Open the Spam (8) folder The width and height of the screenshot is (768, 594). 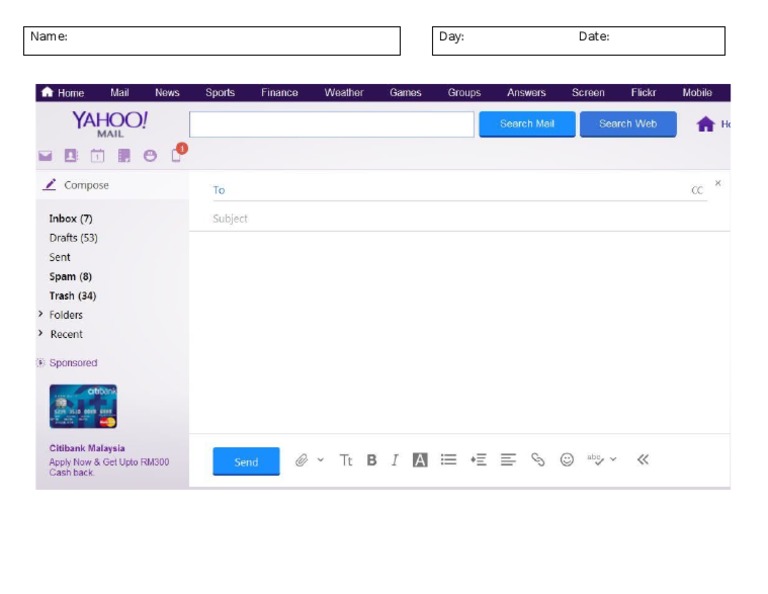tap(71, 277)
